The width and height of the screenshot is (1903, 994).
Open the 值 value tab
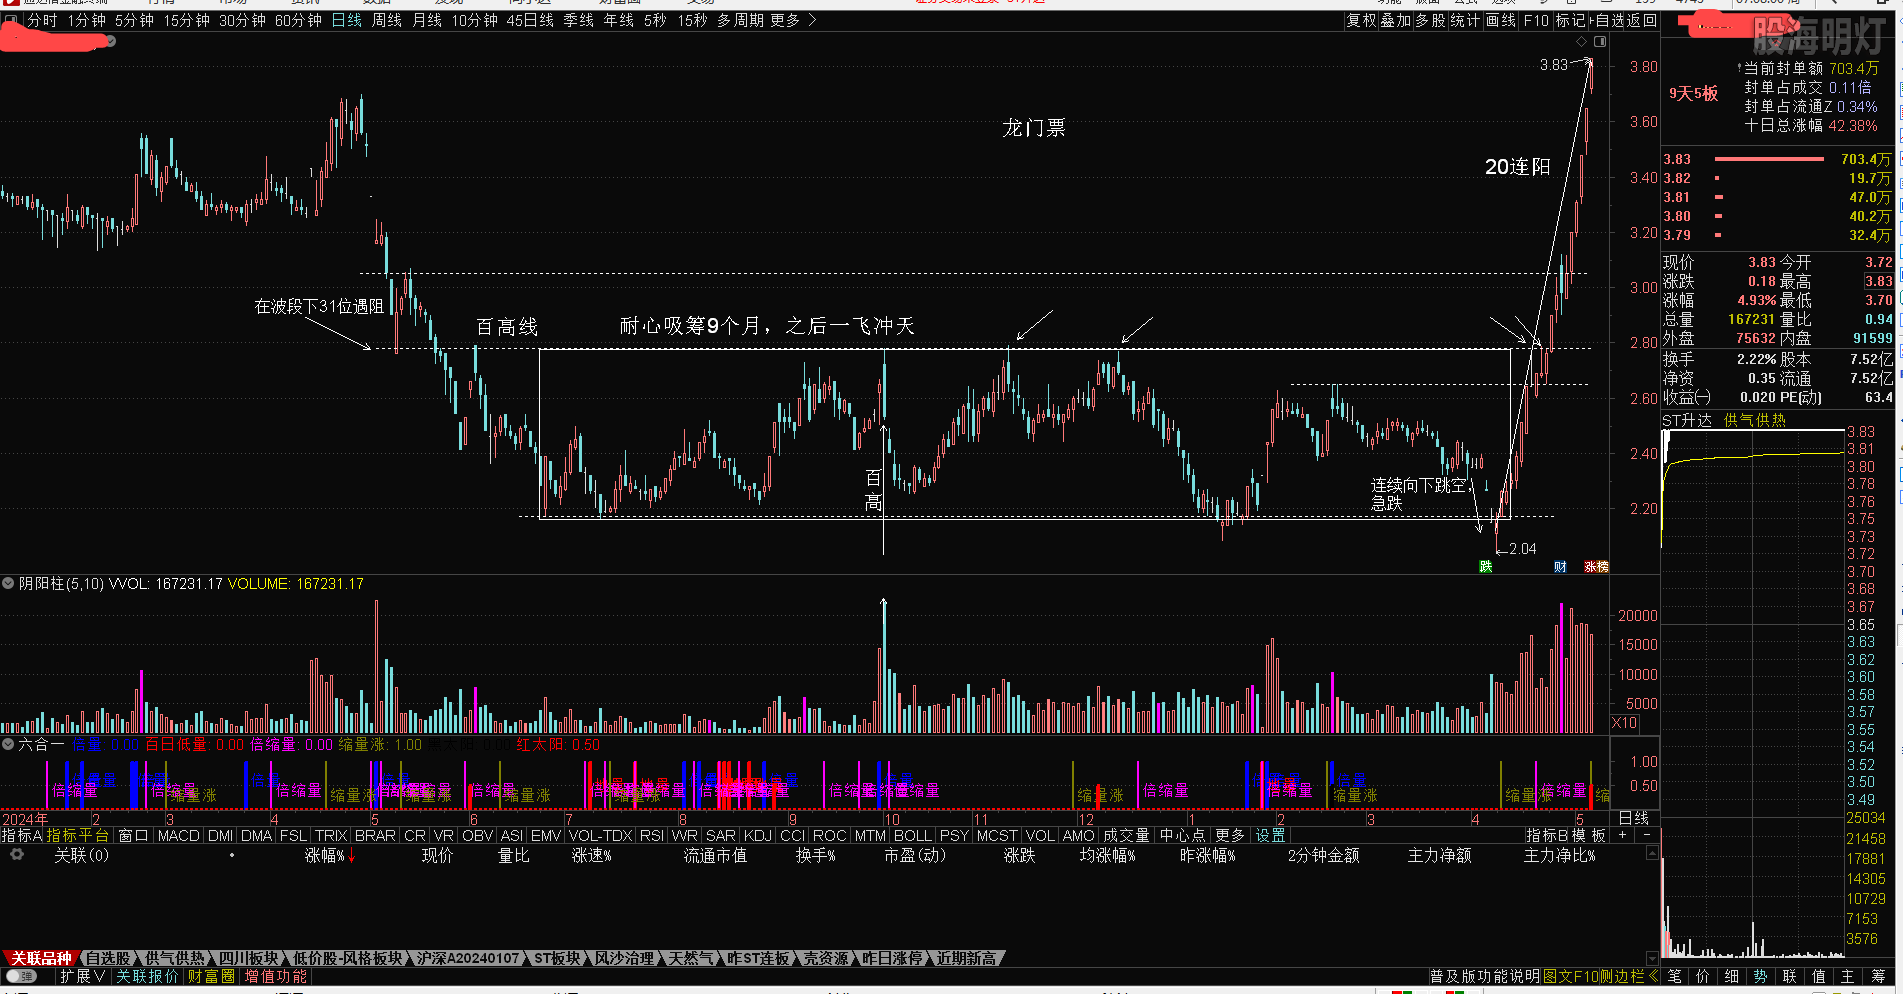[1819, 976]
